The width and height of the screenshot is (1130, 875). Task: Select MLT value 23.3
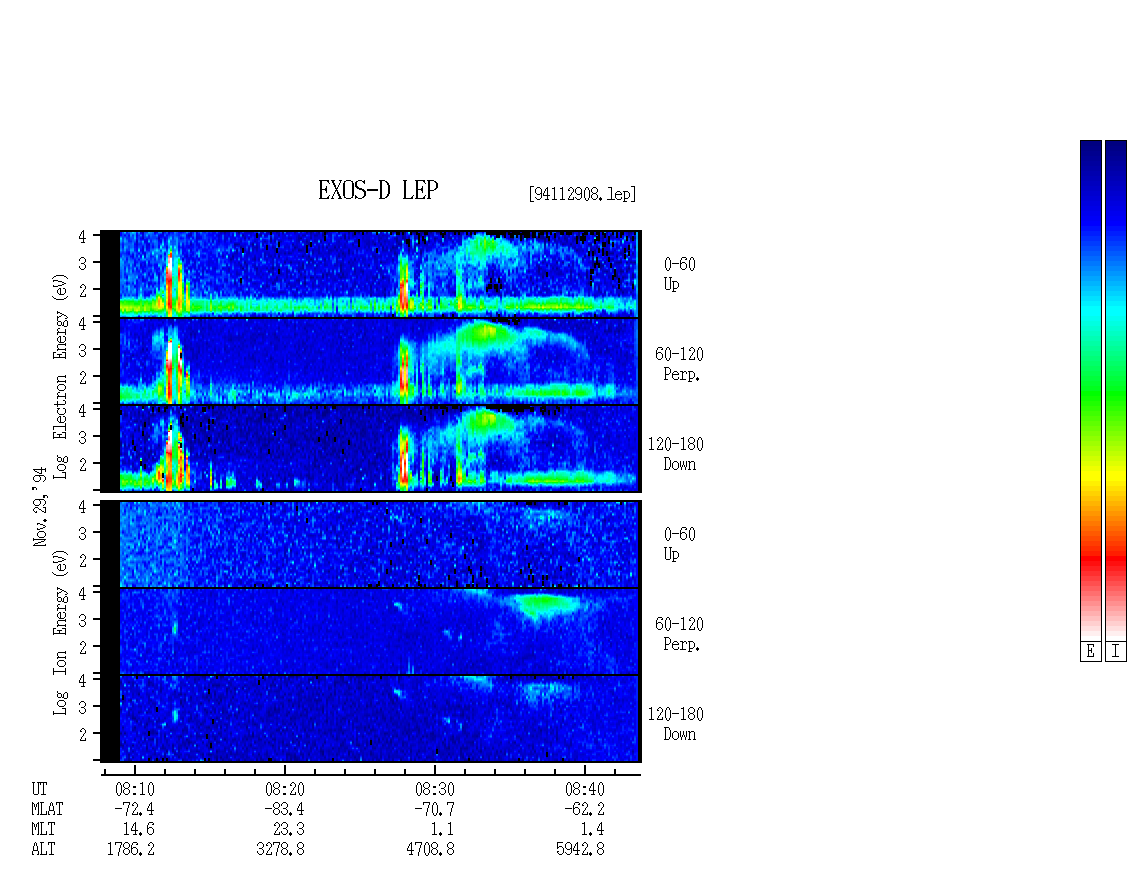[288, 829]
